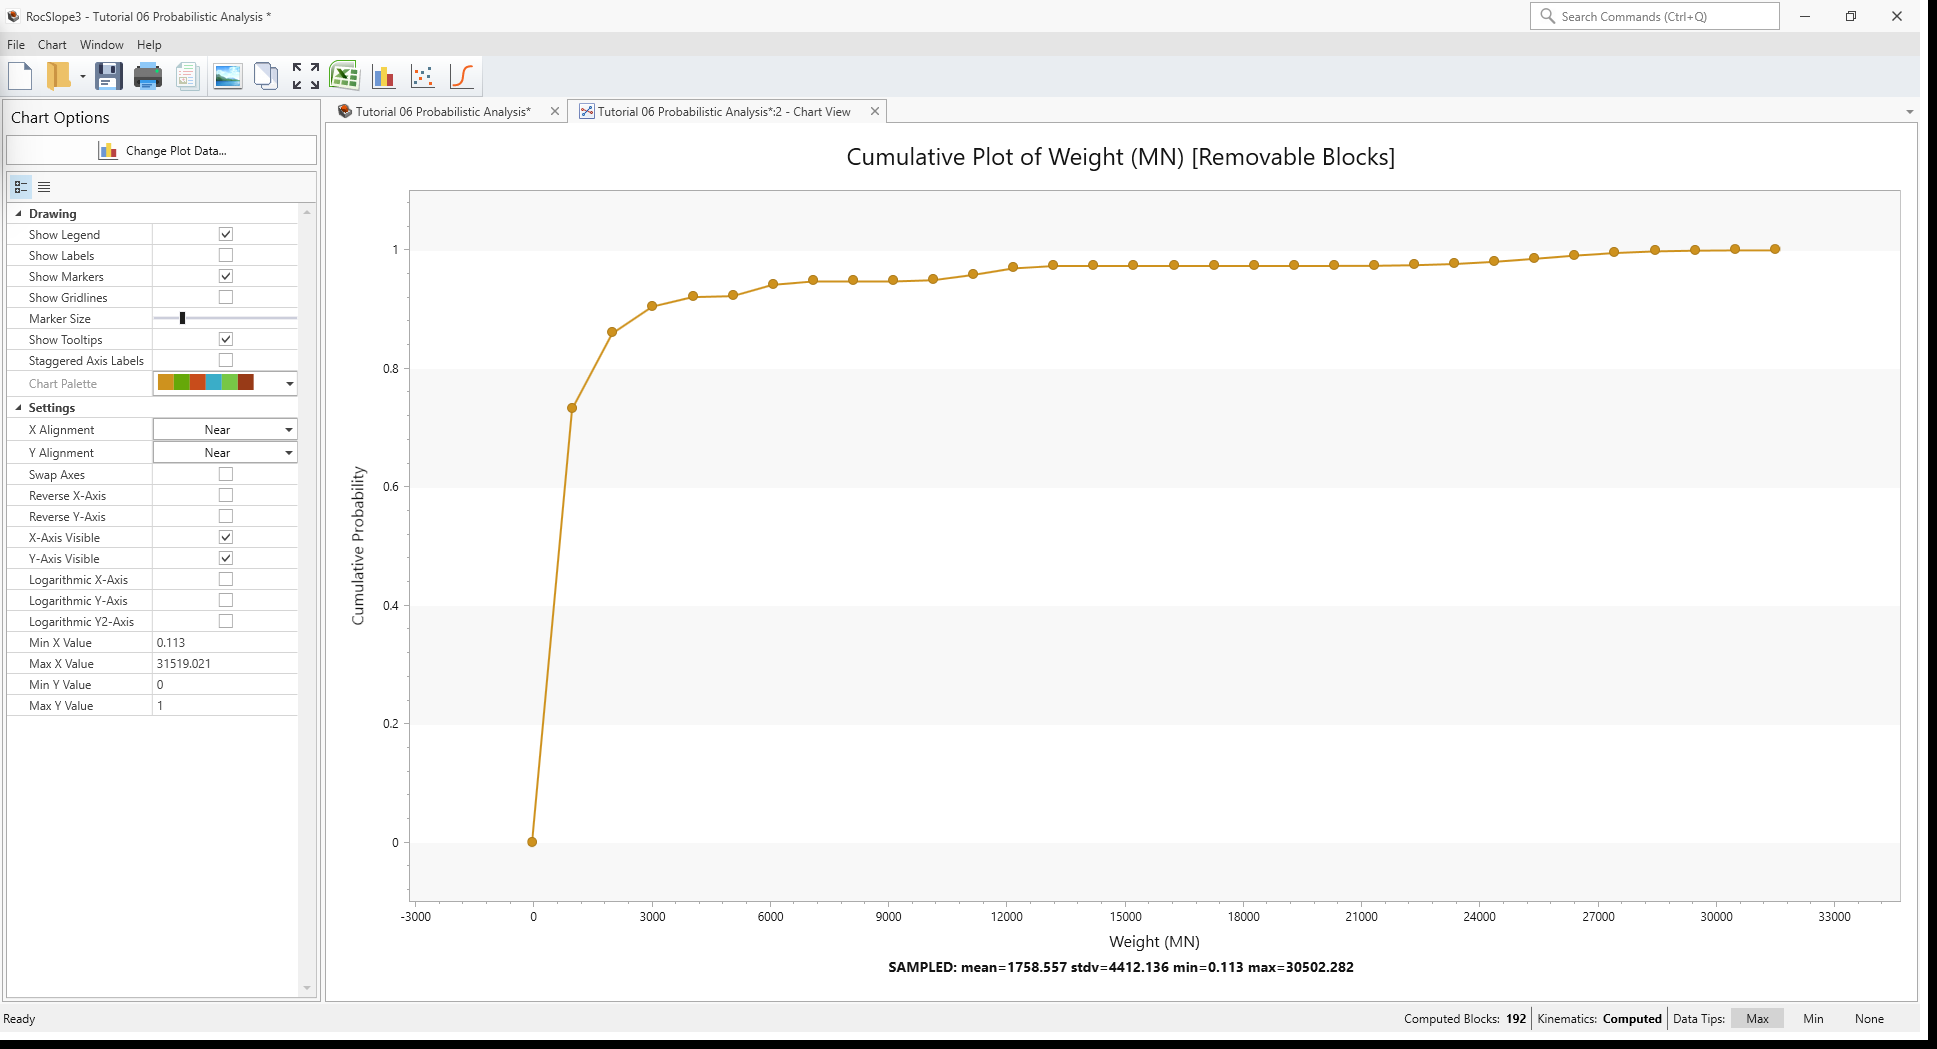Uncheck Y-Axis Visible
Viewport: 1937px width, 1049px height.
(x=226, y=558)
